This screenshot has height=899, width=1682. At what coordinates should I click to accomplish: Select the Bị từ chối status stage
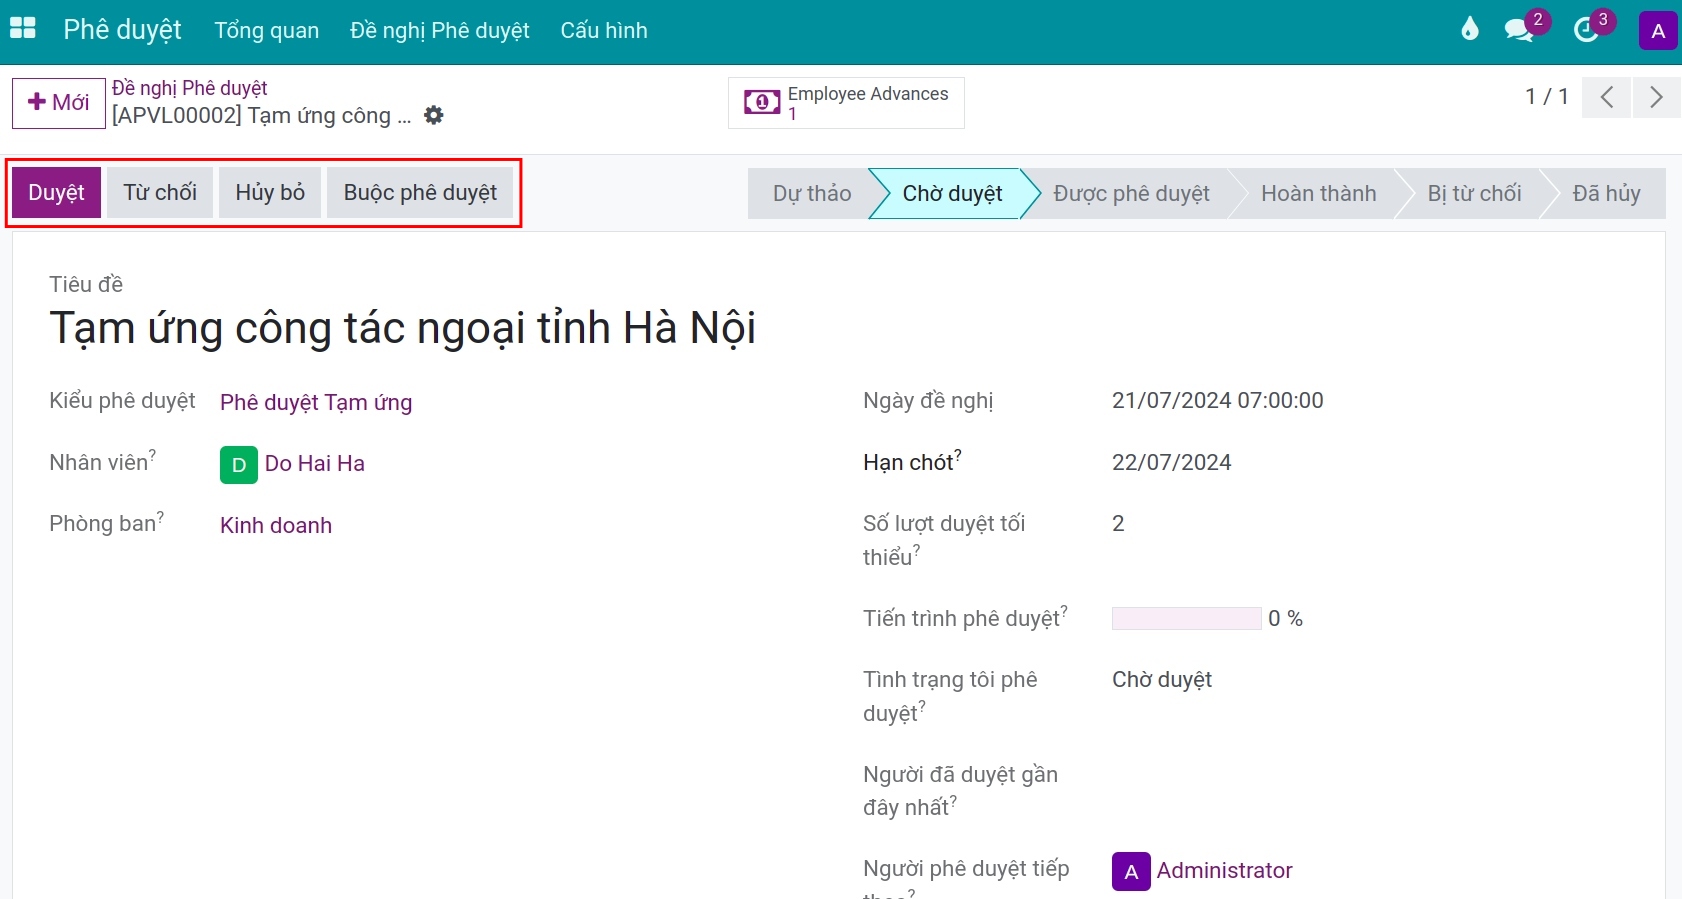pyautogui.click(x=1474, y=194)
